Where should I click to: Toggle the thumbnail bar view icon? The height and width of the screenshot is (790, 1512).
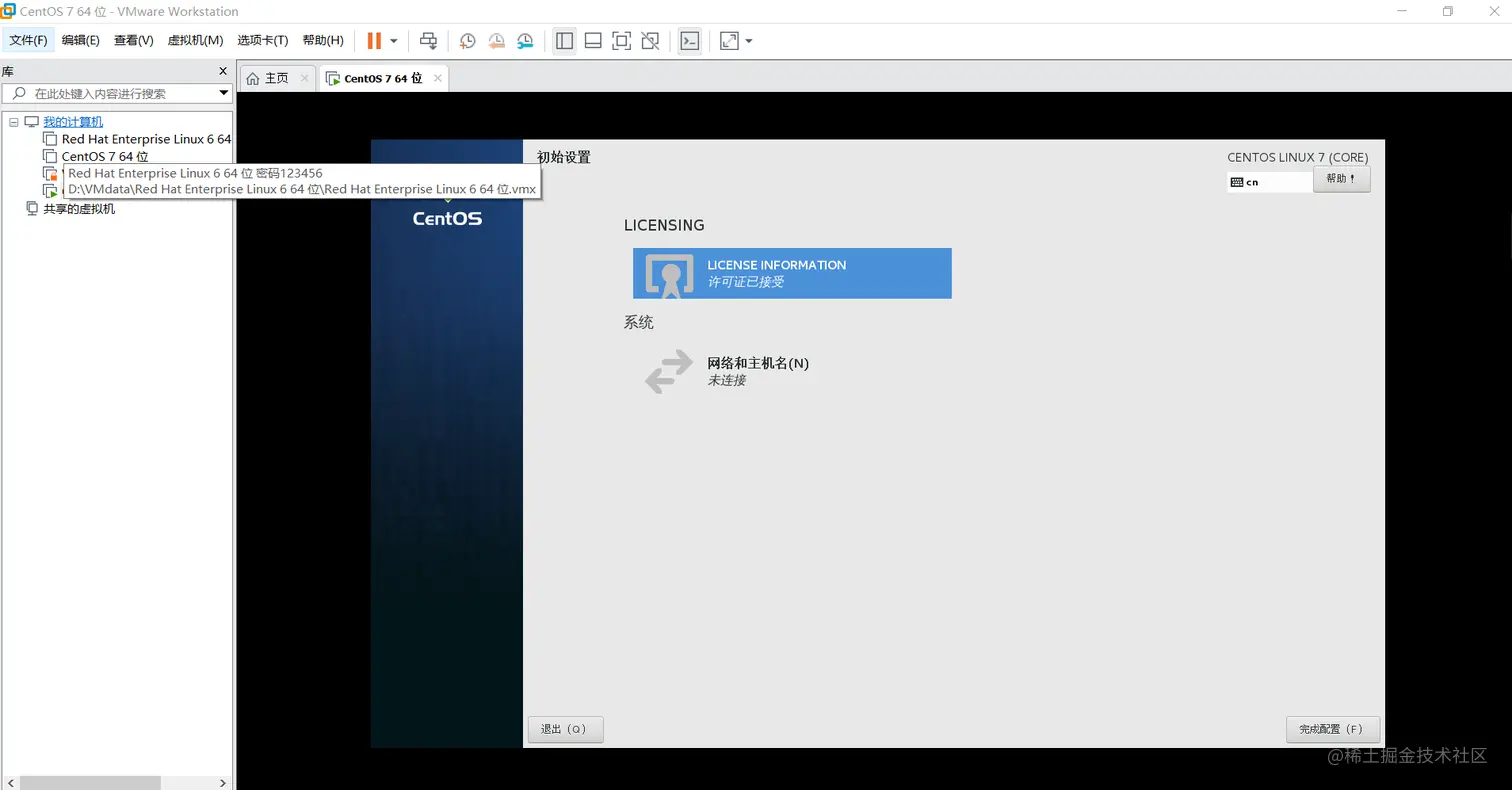tap(593, 41)
